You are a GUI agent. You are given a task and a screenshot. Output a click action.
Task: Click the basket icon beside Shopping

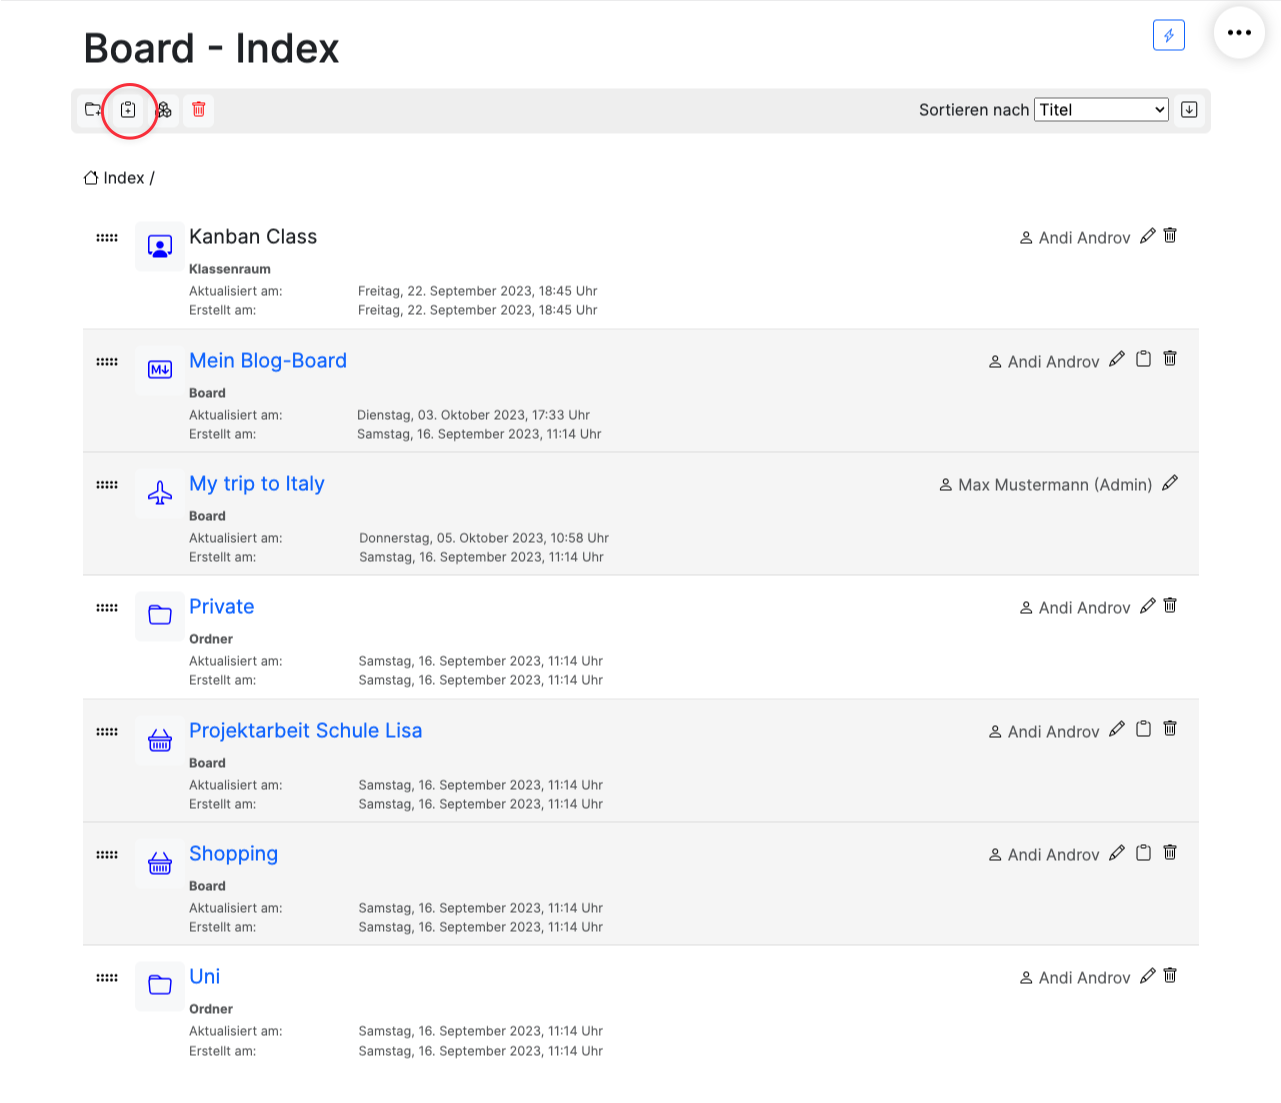pyautogui.click(x=159, y=863)
